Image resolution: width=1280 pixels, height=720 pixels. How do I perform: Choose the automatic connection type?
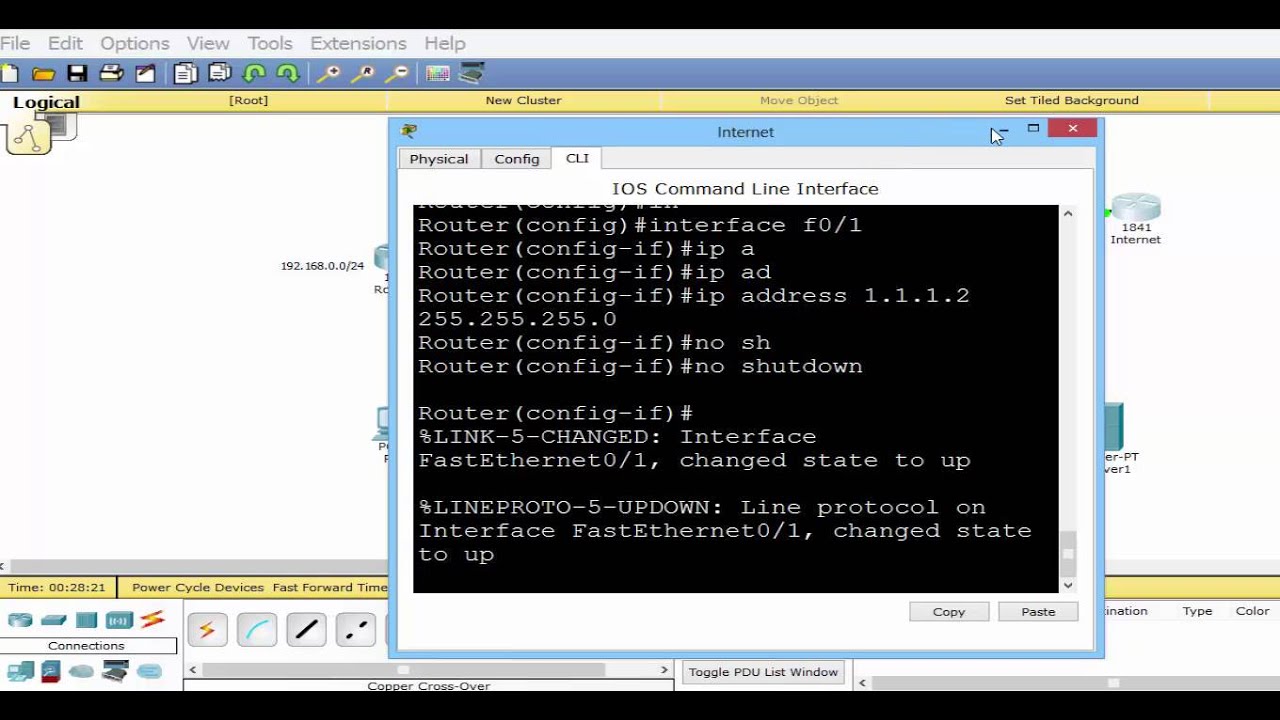tap(207, 629)
